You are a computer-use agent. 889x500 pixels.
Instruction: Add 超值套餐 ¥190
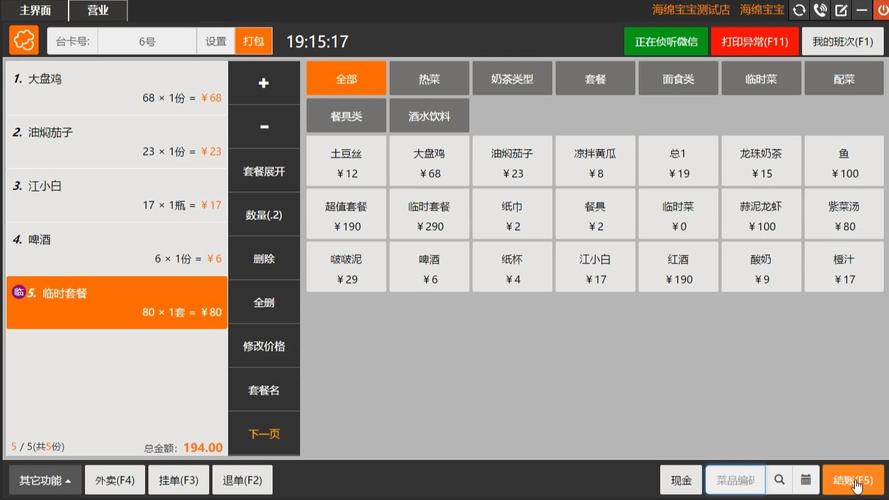coord(346,215)
